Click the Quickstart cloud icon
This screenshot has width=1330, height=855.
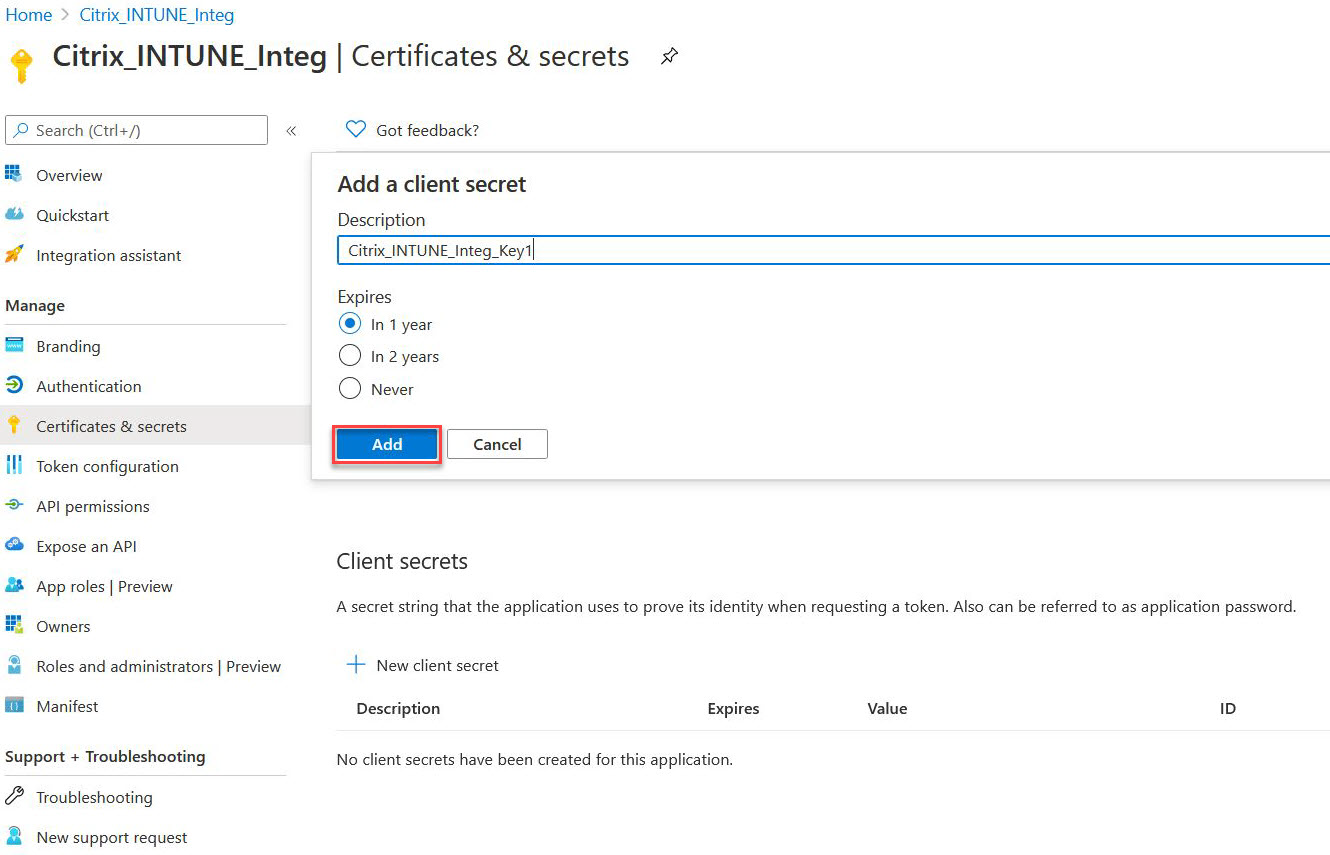coord(14,215)
